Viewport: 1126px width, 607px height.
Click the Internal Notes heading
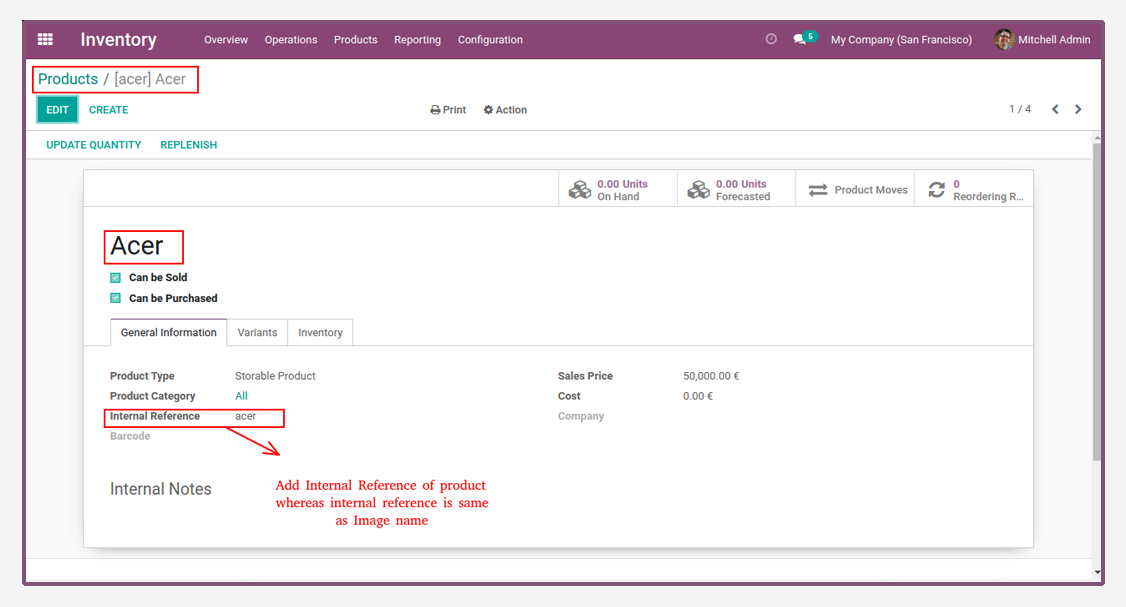click(x=161, y=489)
